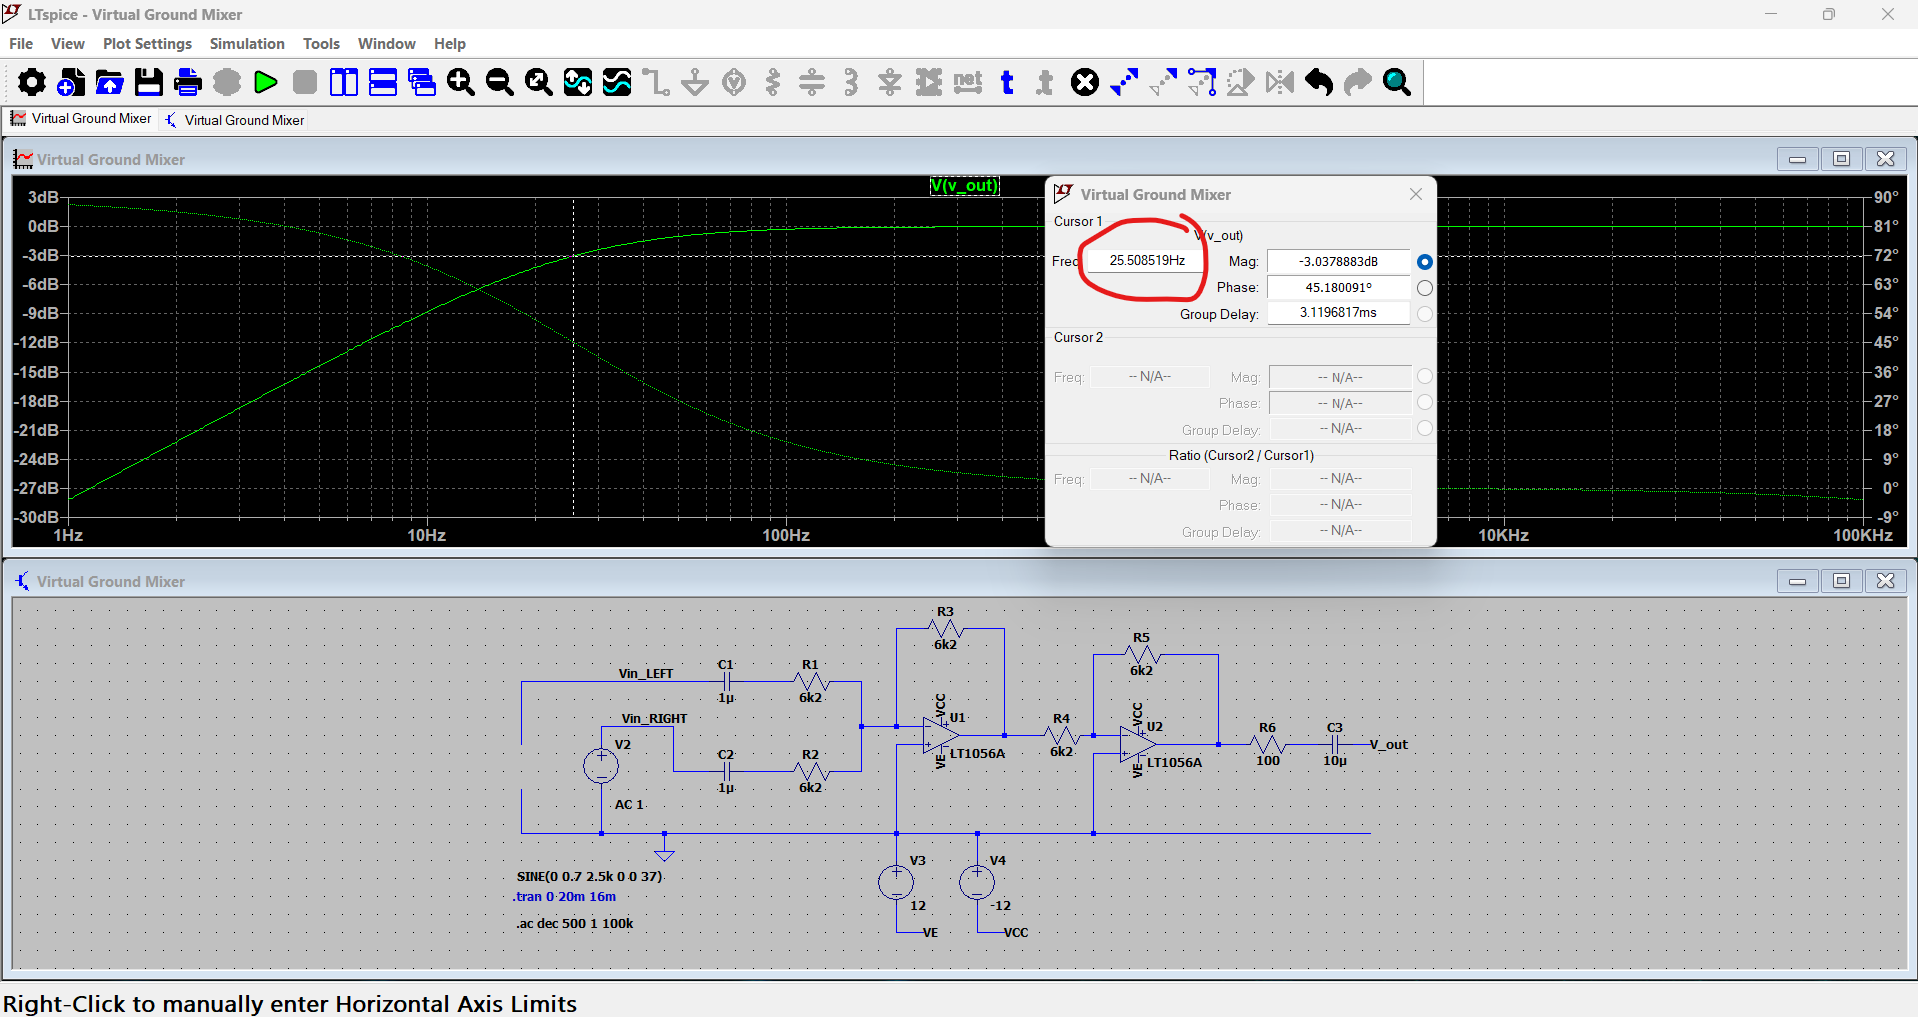Viewport: 1918px width, 1017px height.
Task: Click the SINE(0 0.7 2.5k 0 0 37) text
Action: (x=589, y=877)
